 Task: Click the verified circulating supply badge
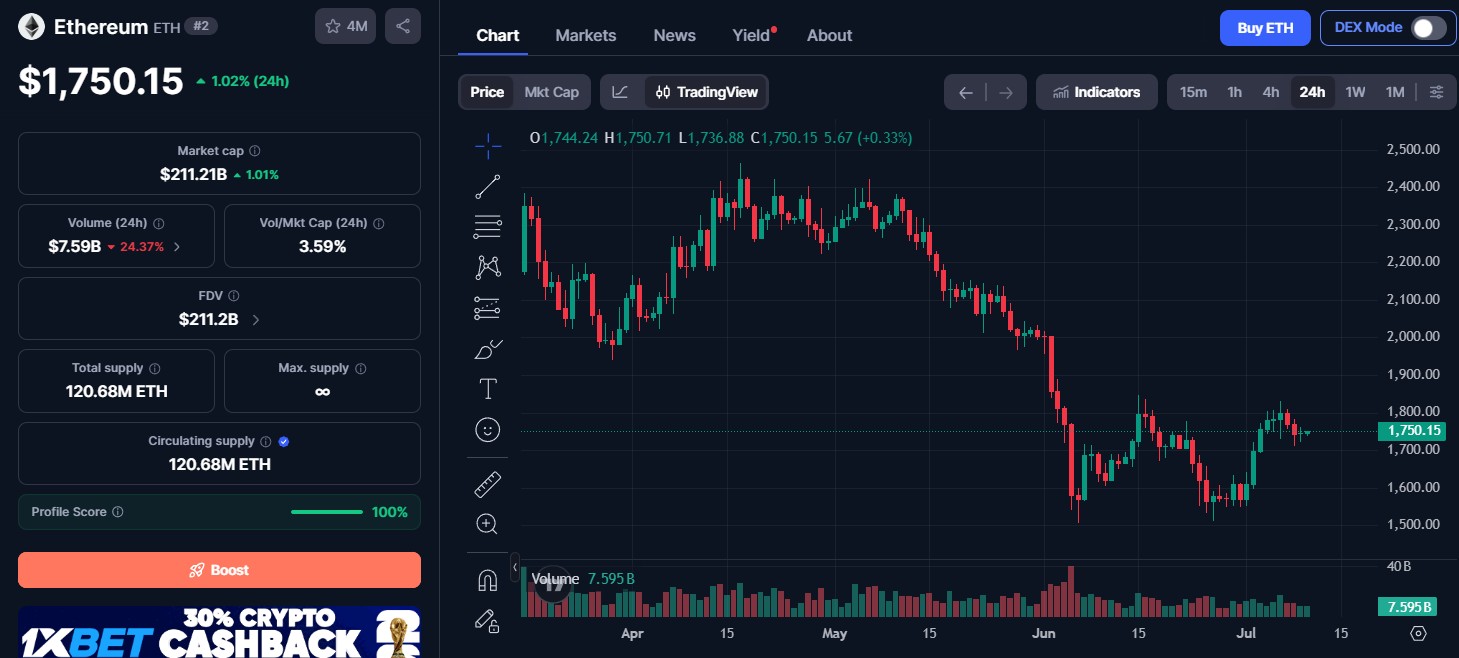[x=284, y=441]
